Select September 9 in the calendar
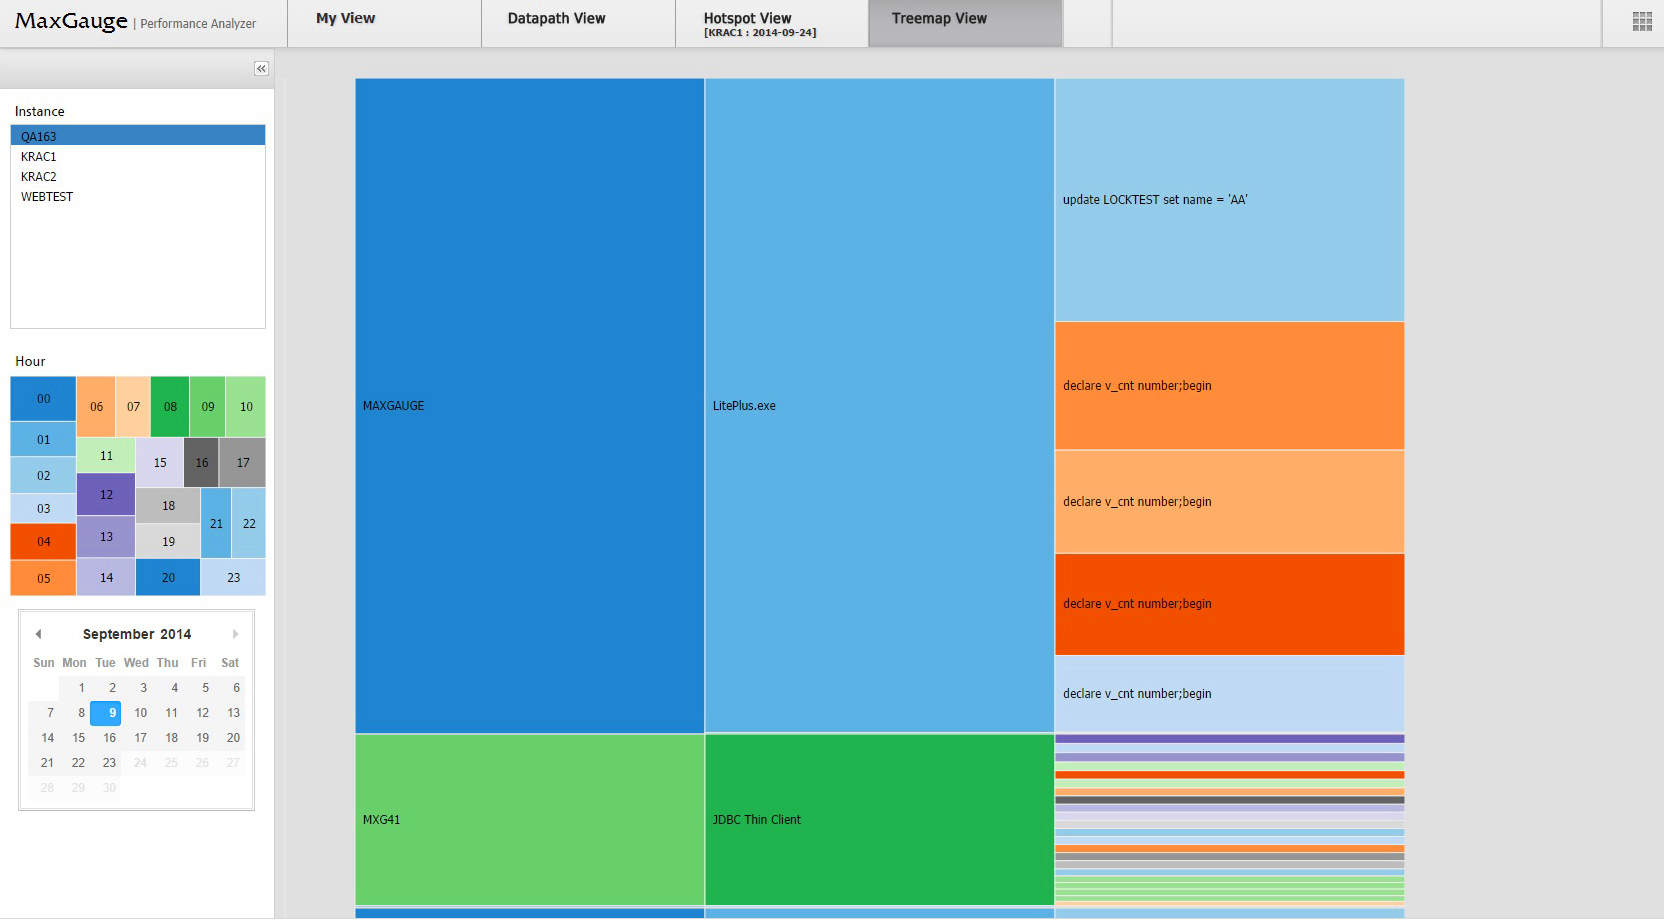Screen dimensions: 1664x920 pos(106,713)
